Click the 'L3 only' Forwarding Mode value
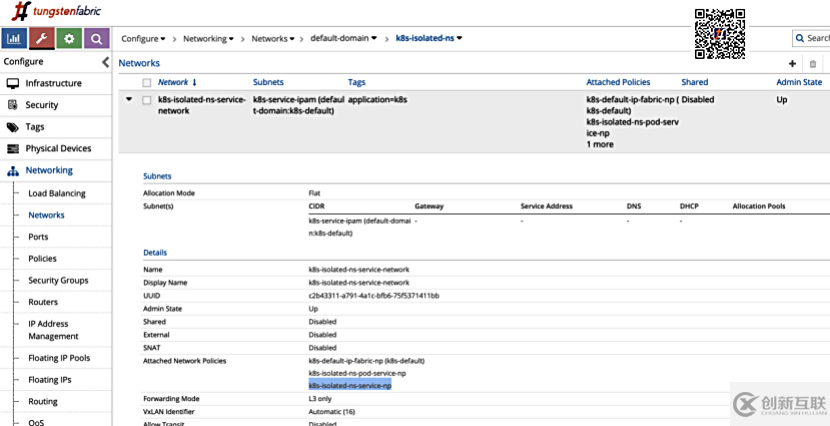The height and width of the screenshot is (426, 830). (x=320, y=399)
